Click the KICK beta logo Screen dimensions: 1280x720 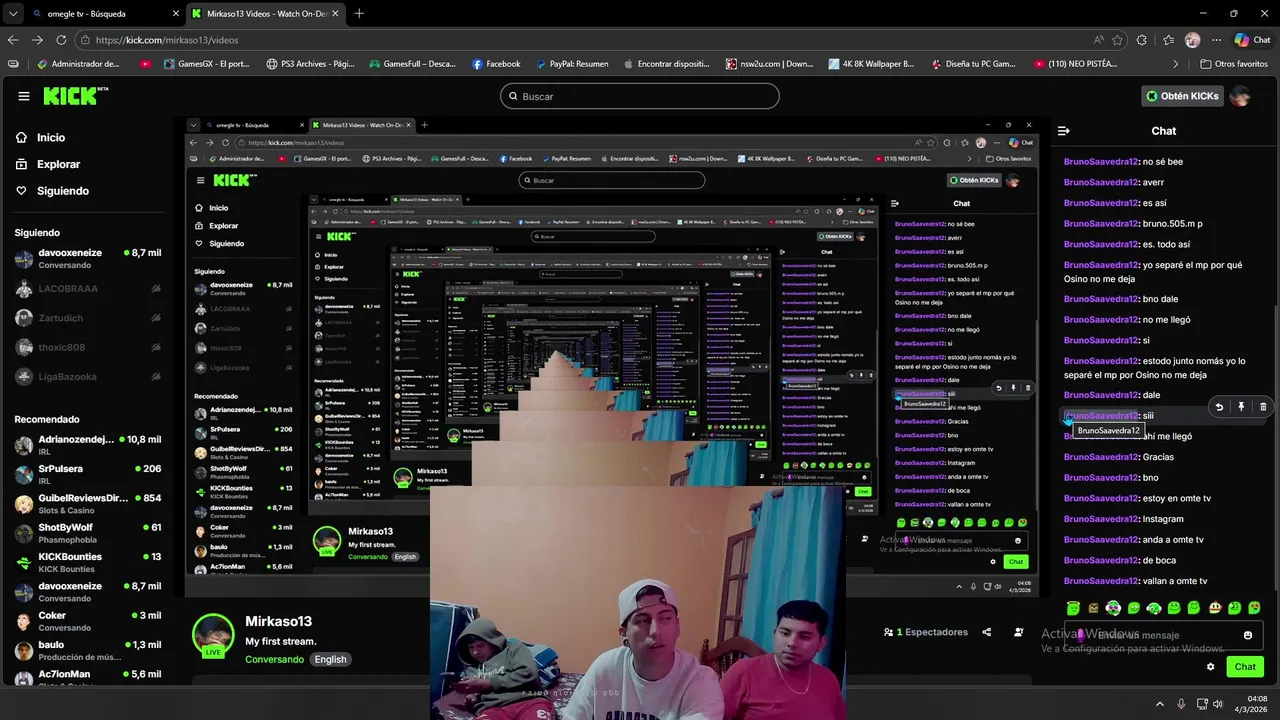tap(76, 96)
